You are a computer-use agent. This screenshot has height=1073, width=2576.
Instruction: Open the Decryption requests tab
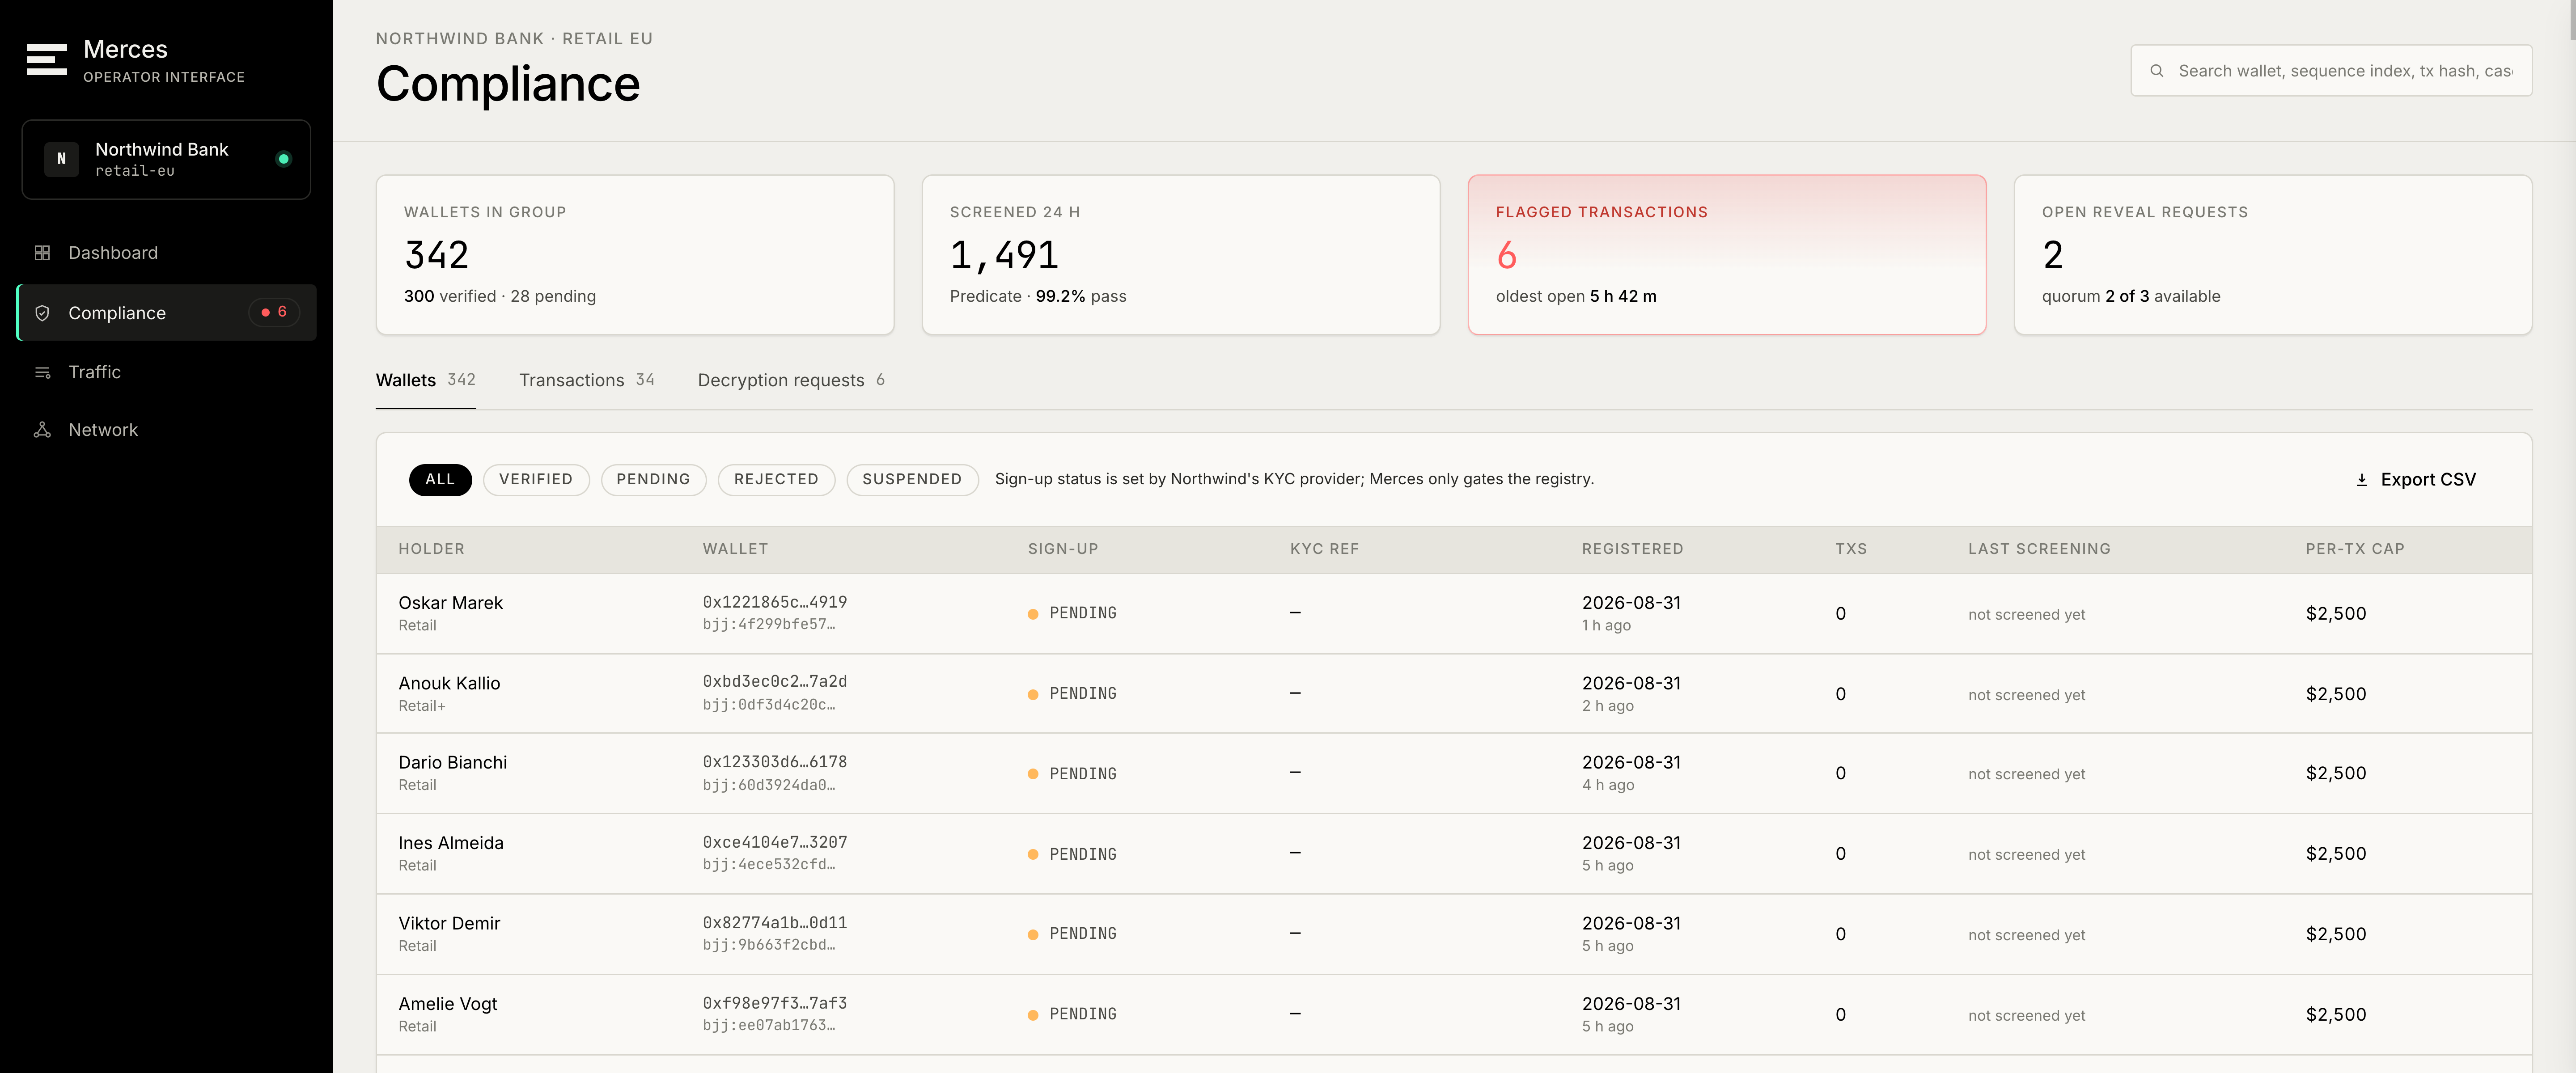[791, 380]
